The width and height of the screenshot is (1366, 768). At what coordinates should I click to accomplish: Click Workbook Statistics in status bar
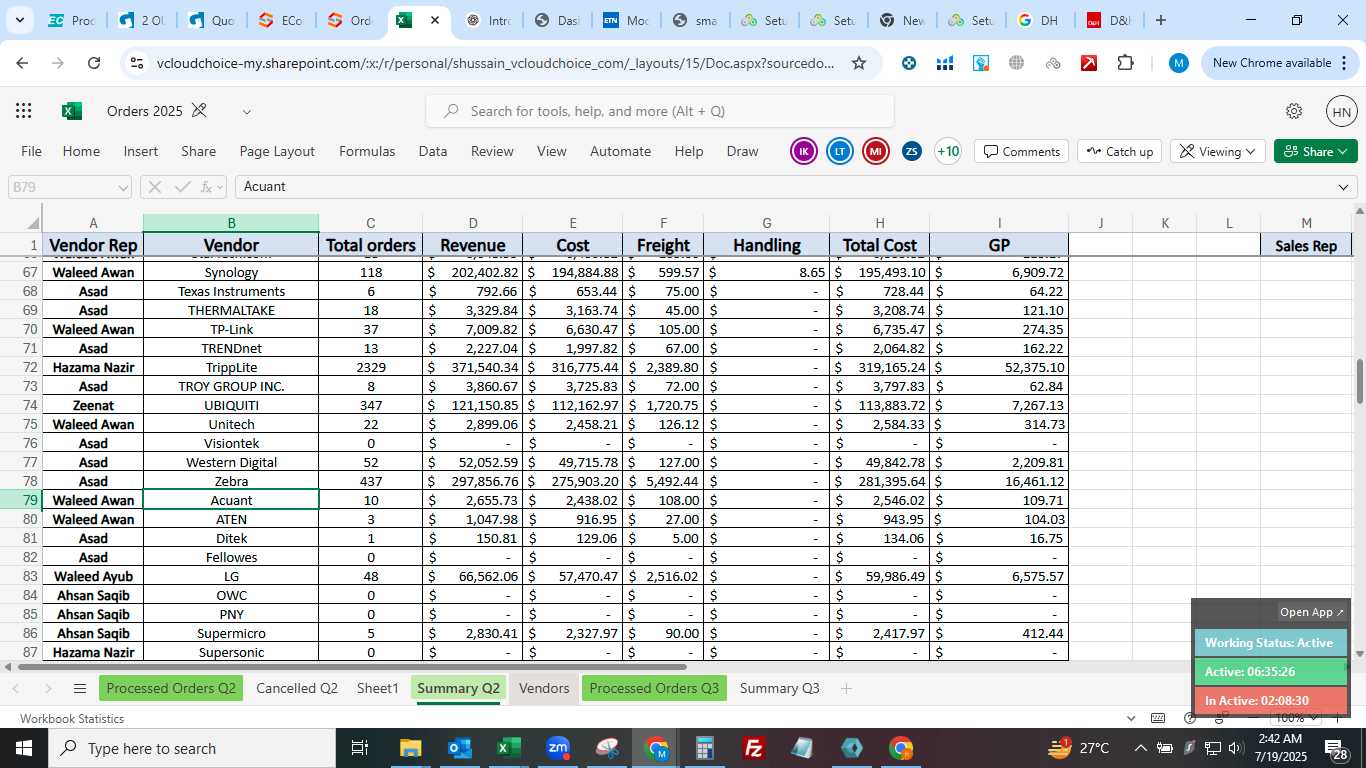click(x=72, y=718)
